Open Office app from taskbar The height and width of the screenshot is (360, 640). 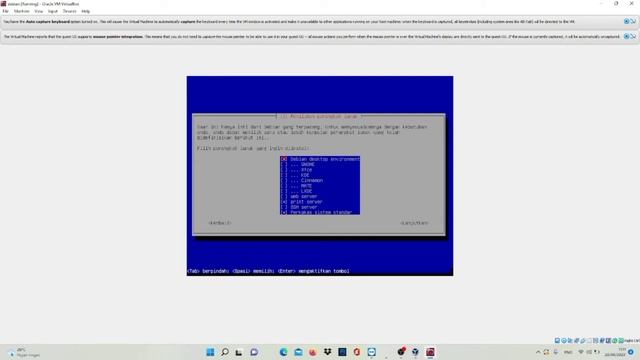(x=357, y=352)
